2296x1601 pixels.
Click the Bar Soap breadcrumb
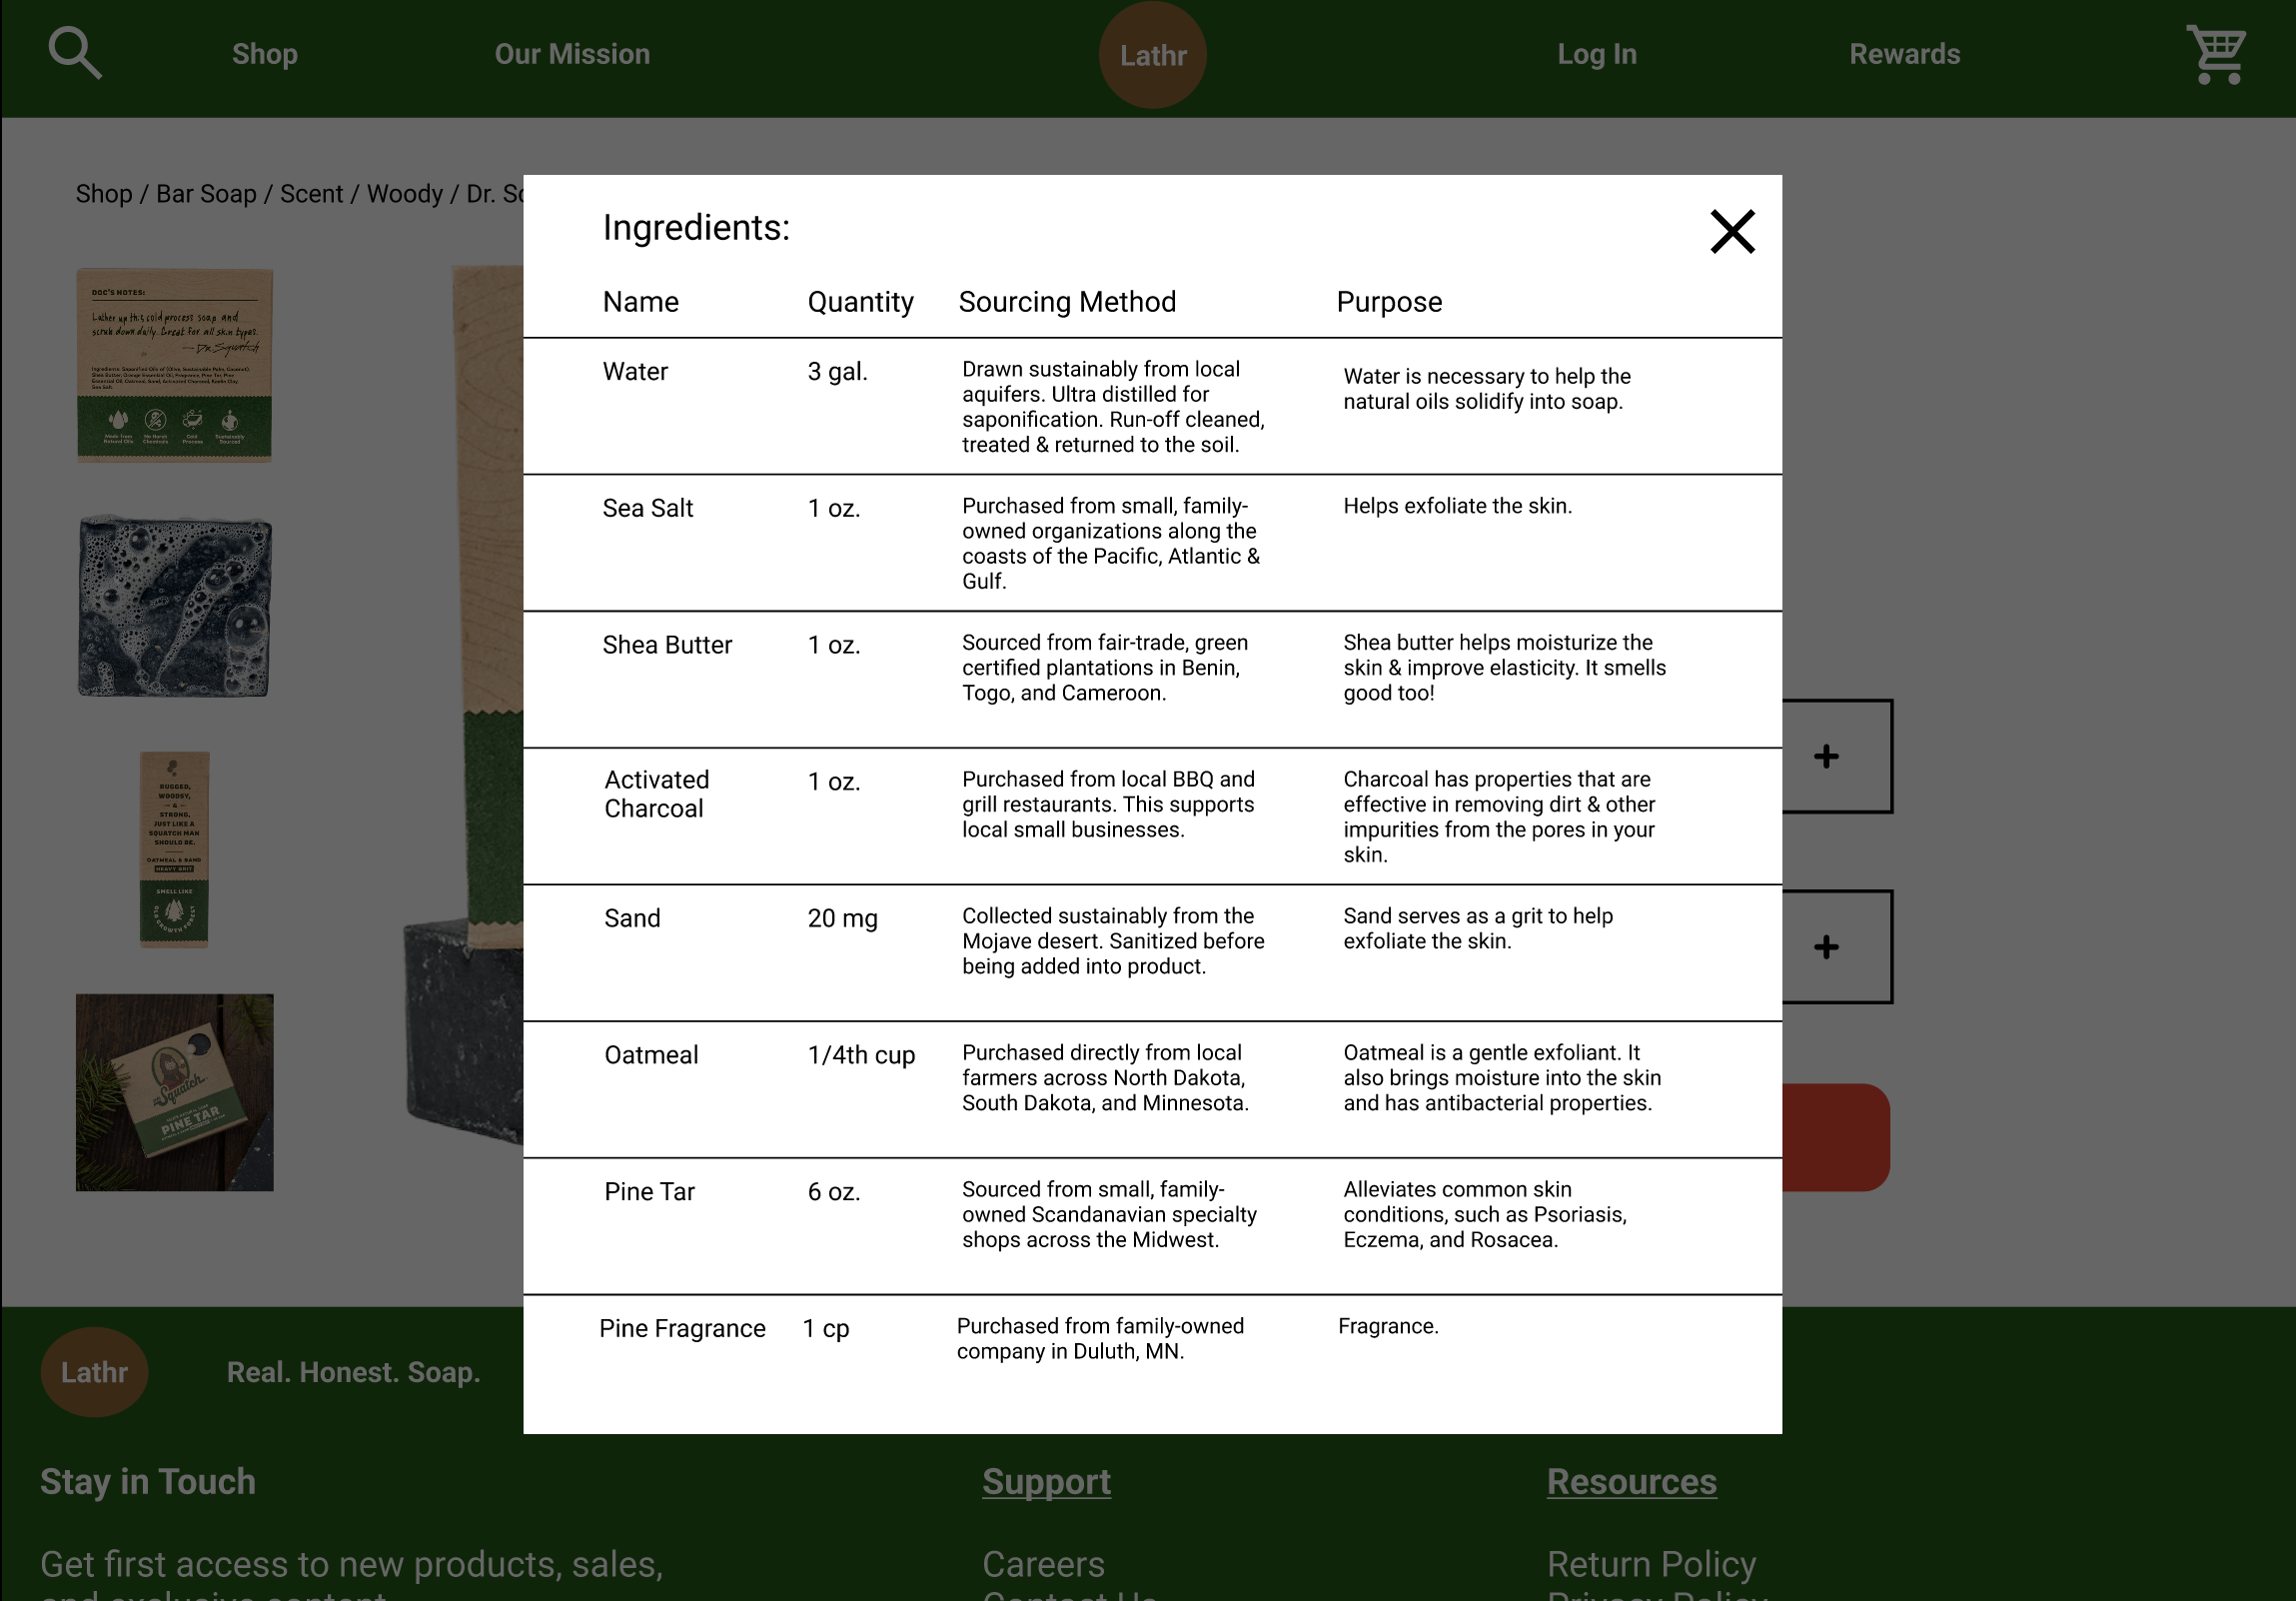tap(206, 194)
